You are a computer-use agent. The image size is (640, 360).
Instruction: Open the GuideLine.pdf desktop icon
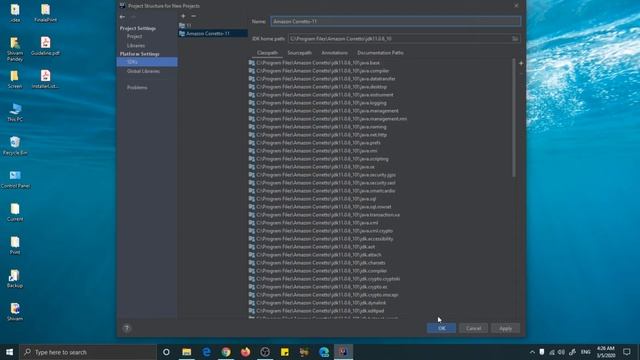[45, 46]
